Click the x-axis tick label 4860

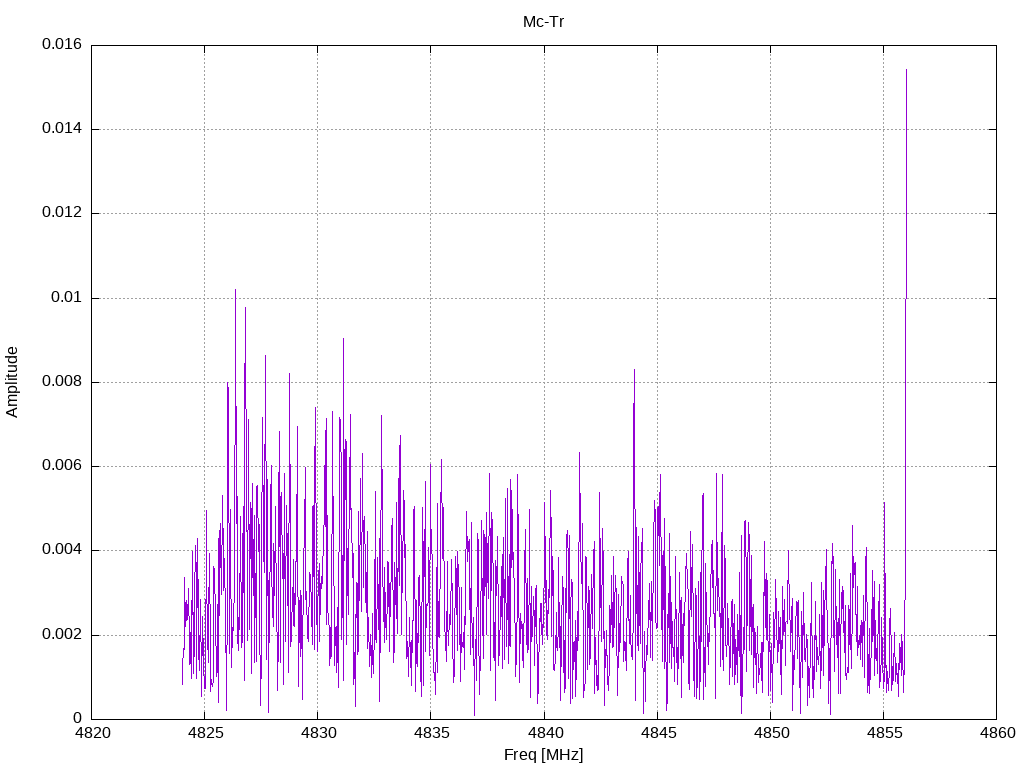(997, 733)
